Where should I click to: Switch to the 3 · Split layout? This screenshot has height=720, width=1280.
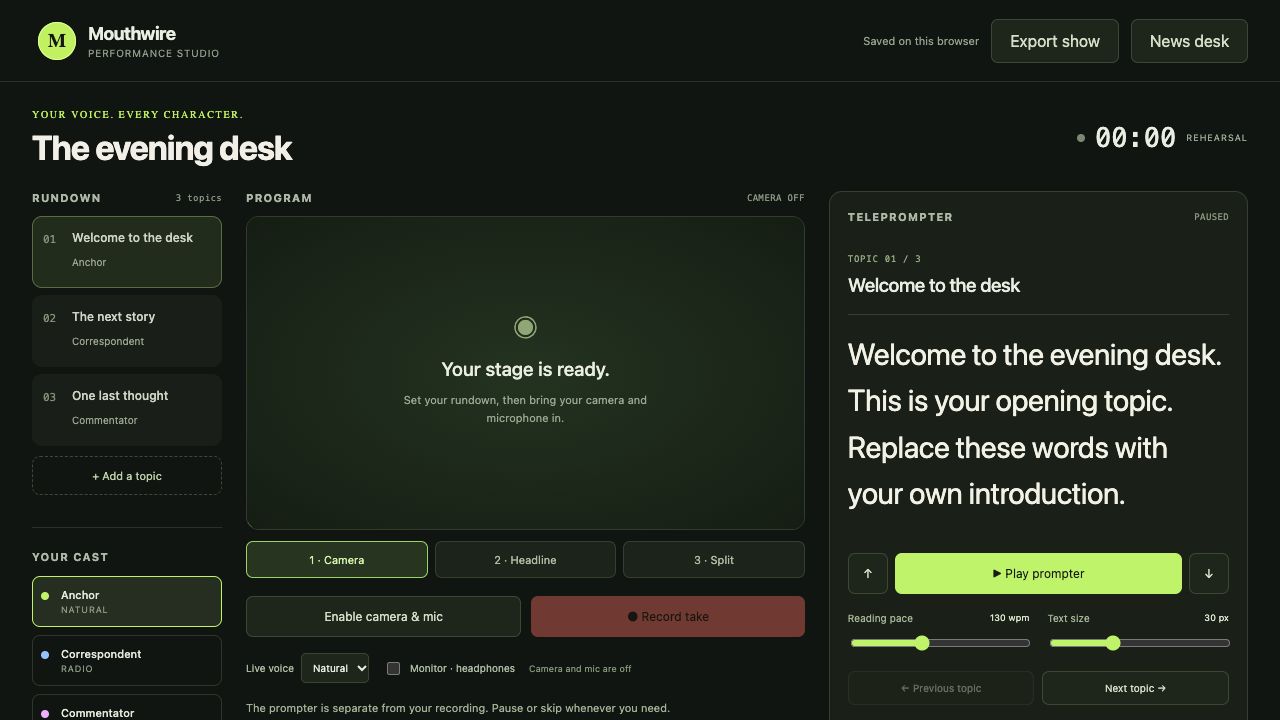pos(714,560)
